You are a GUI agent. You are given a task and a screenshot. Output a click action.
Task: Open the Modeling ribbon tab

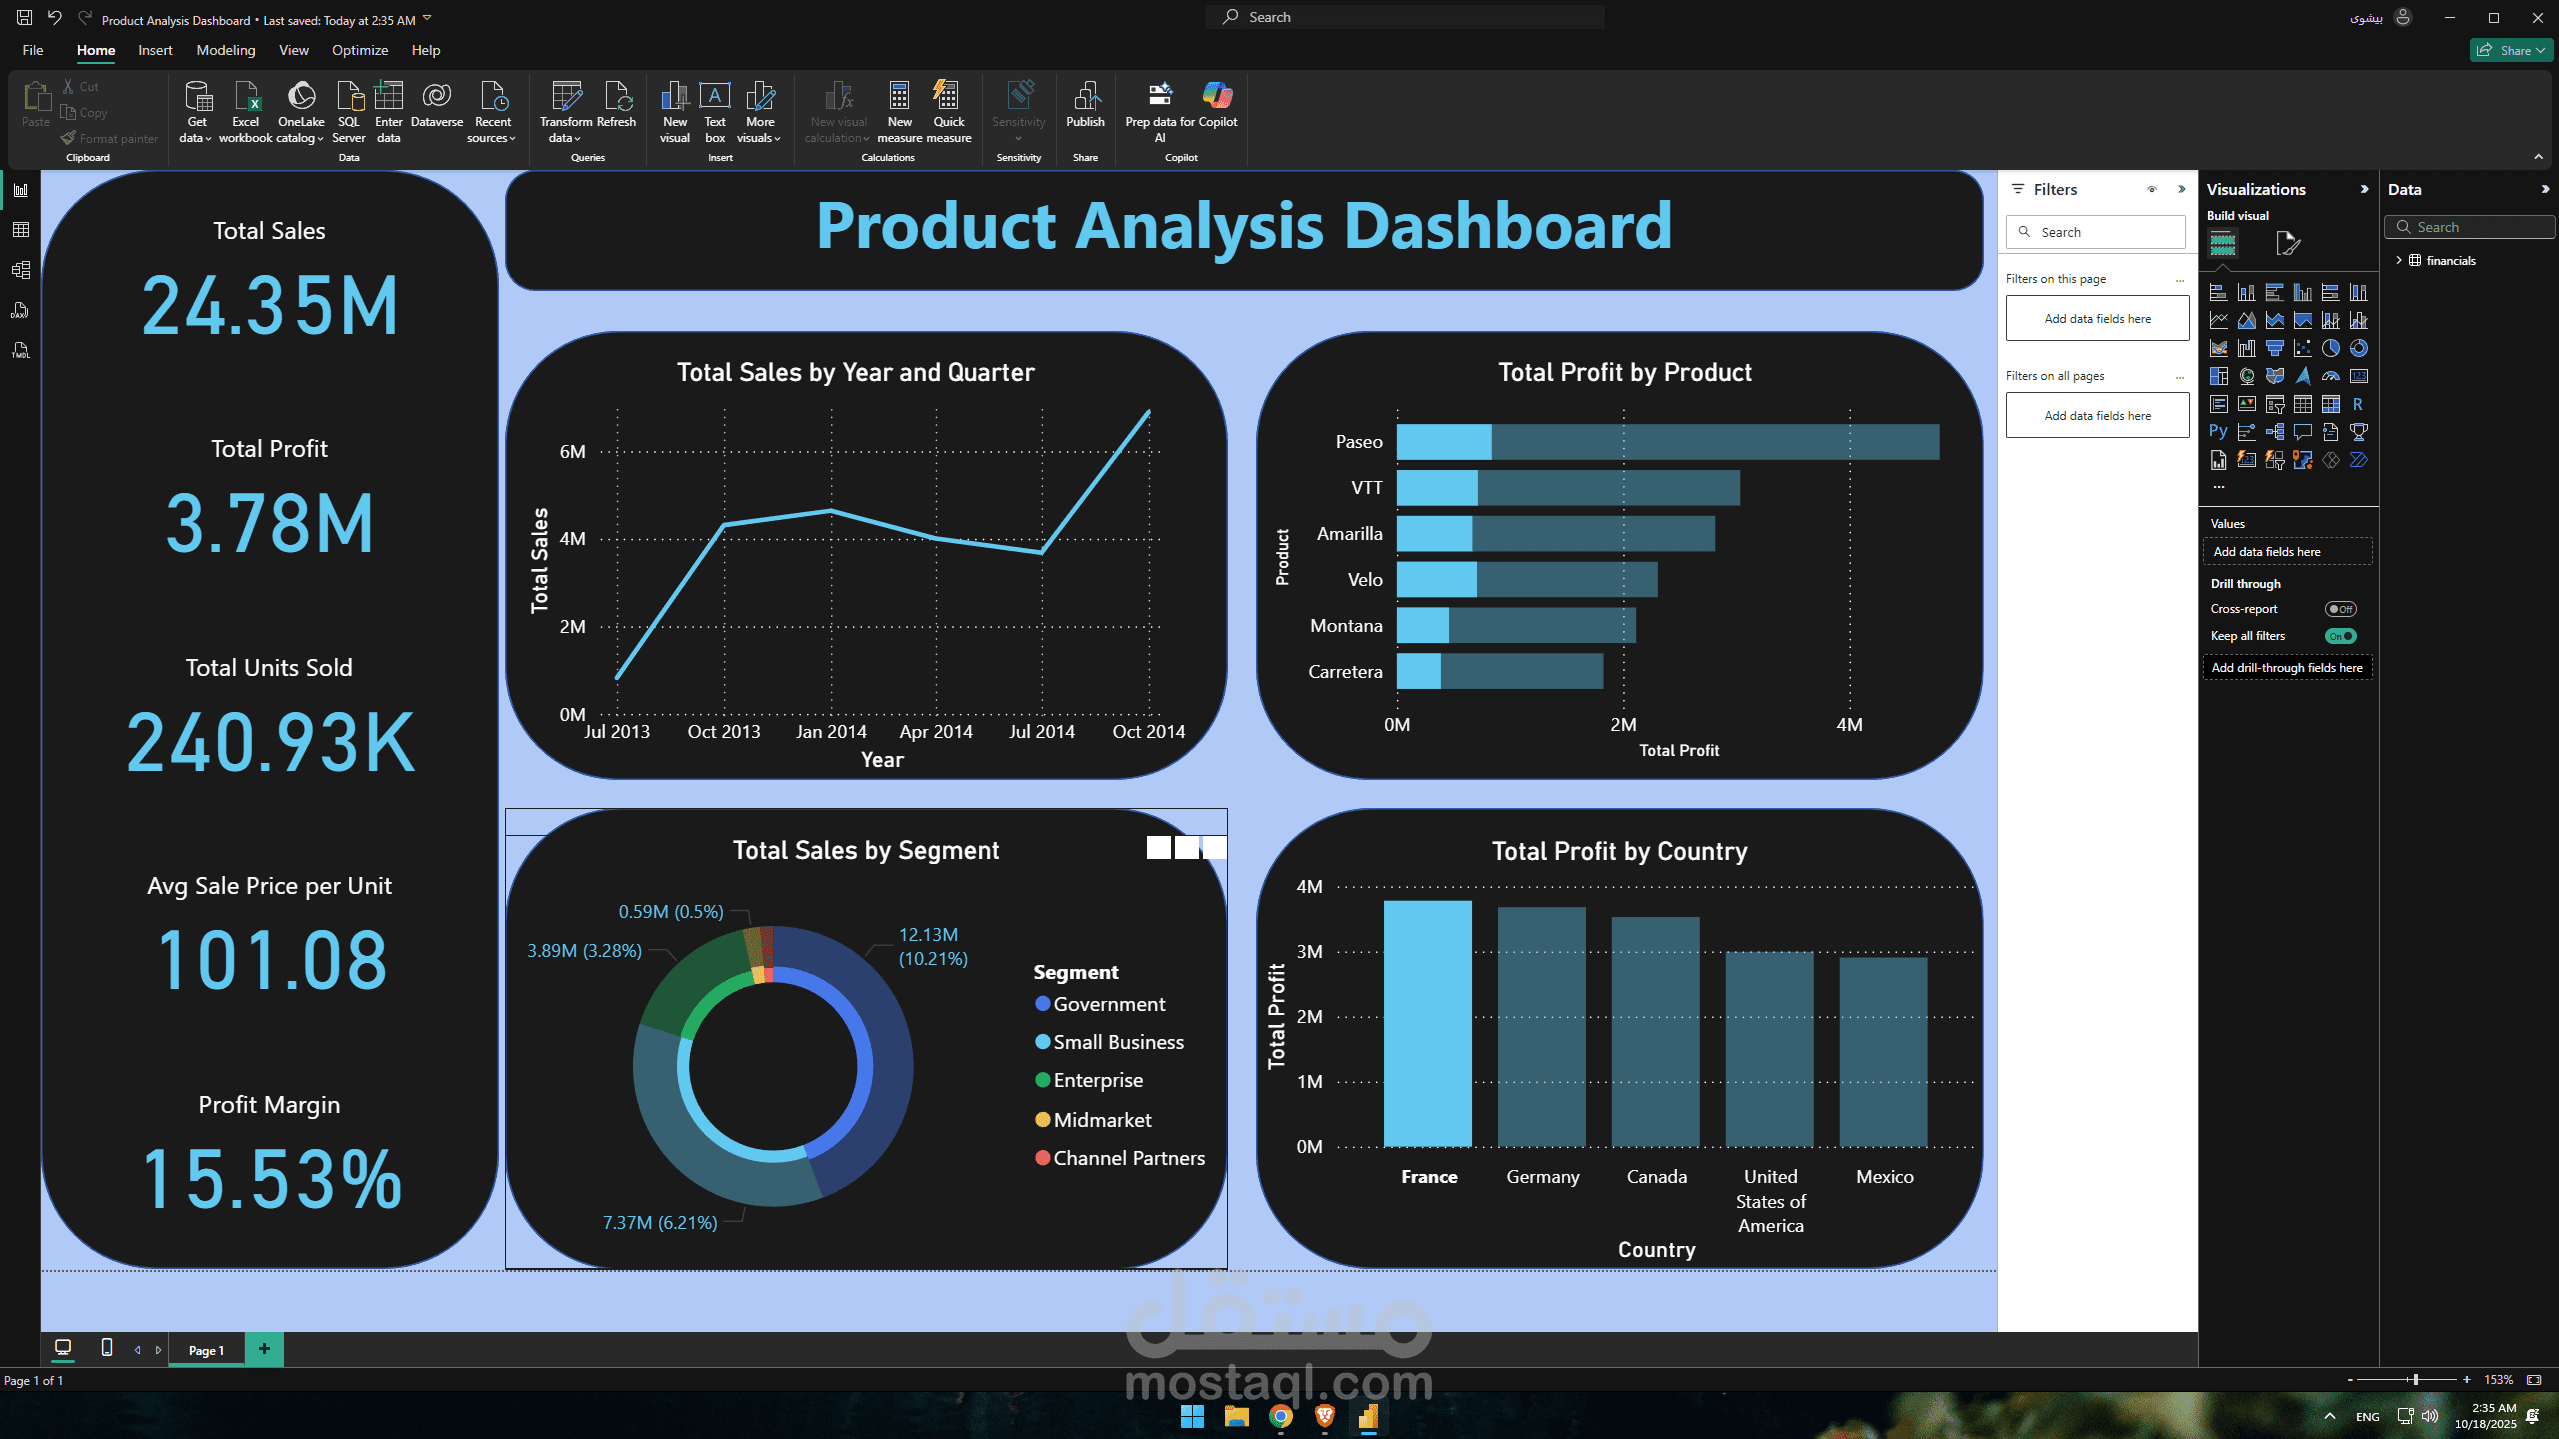click(225, 50)
